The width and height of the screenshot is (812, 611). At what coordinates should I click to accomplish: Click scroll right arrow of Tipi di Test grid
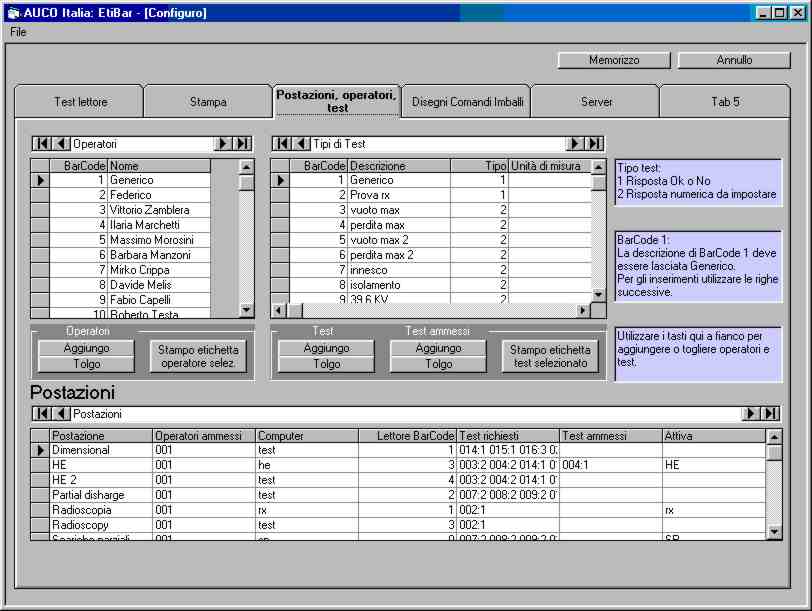pyautogui.click(x=583, y=310)
